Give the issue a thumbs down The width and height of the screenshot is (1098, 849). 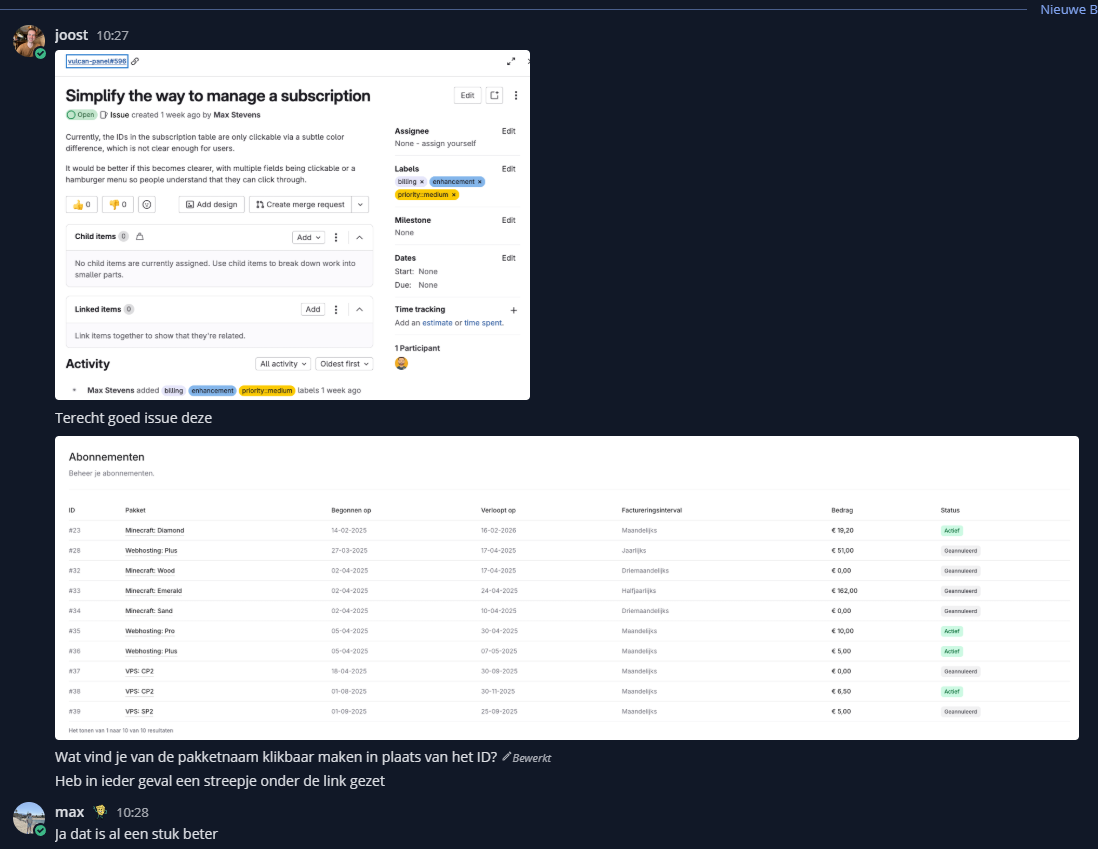pos(117,204)
